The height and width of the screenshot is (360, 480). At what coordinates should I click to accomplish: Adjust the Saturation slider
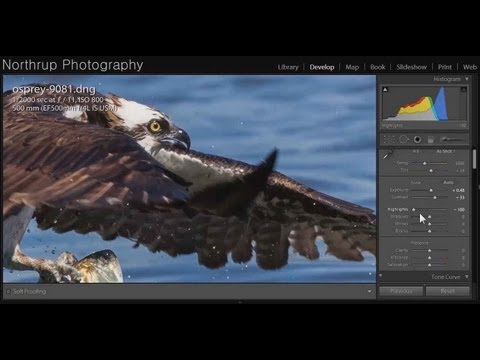(x=430, y=265)
